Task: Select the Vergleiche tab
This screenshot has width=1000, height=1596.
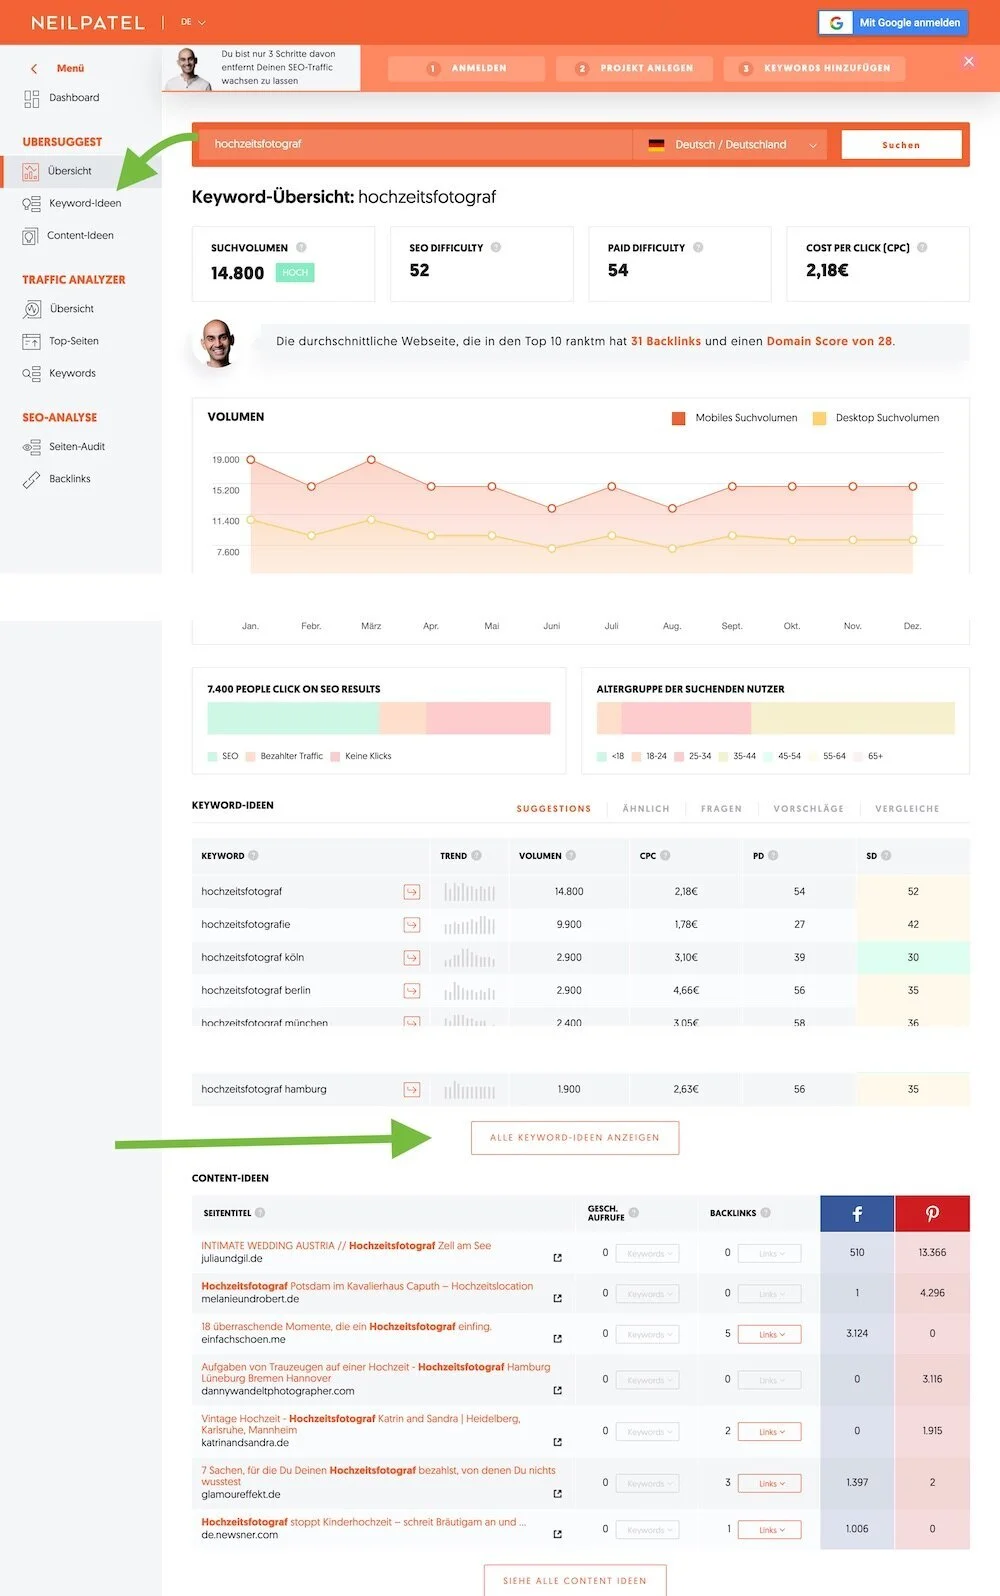Action: (x=907, y=808)
